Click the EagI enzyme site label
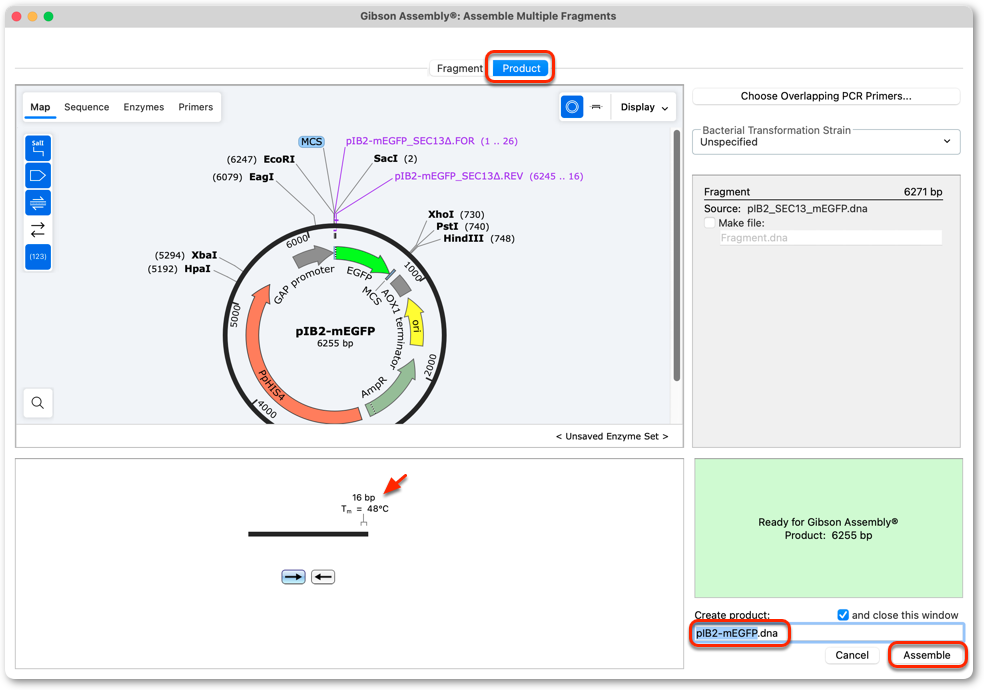 pos(262,177)
